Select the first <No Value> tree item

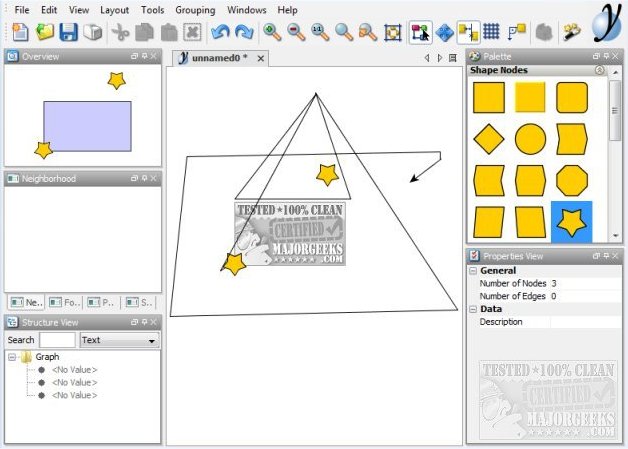pyautogui.click(x=74, y=370)
